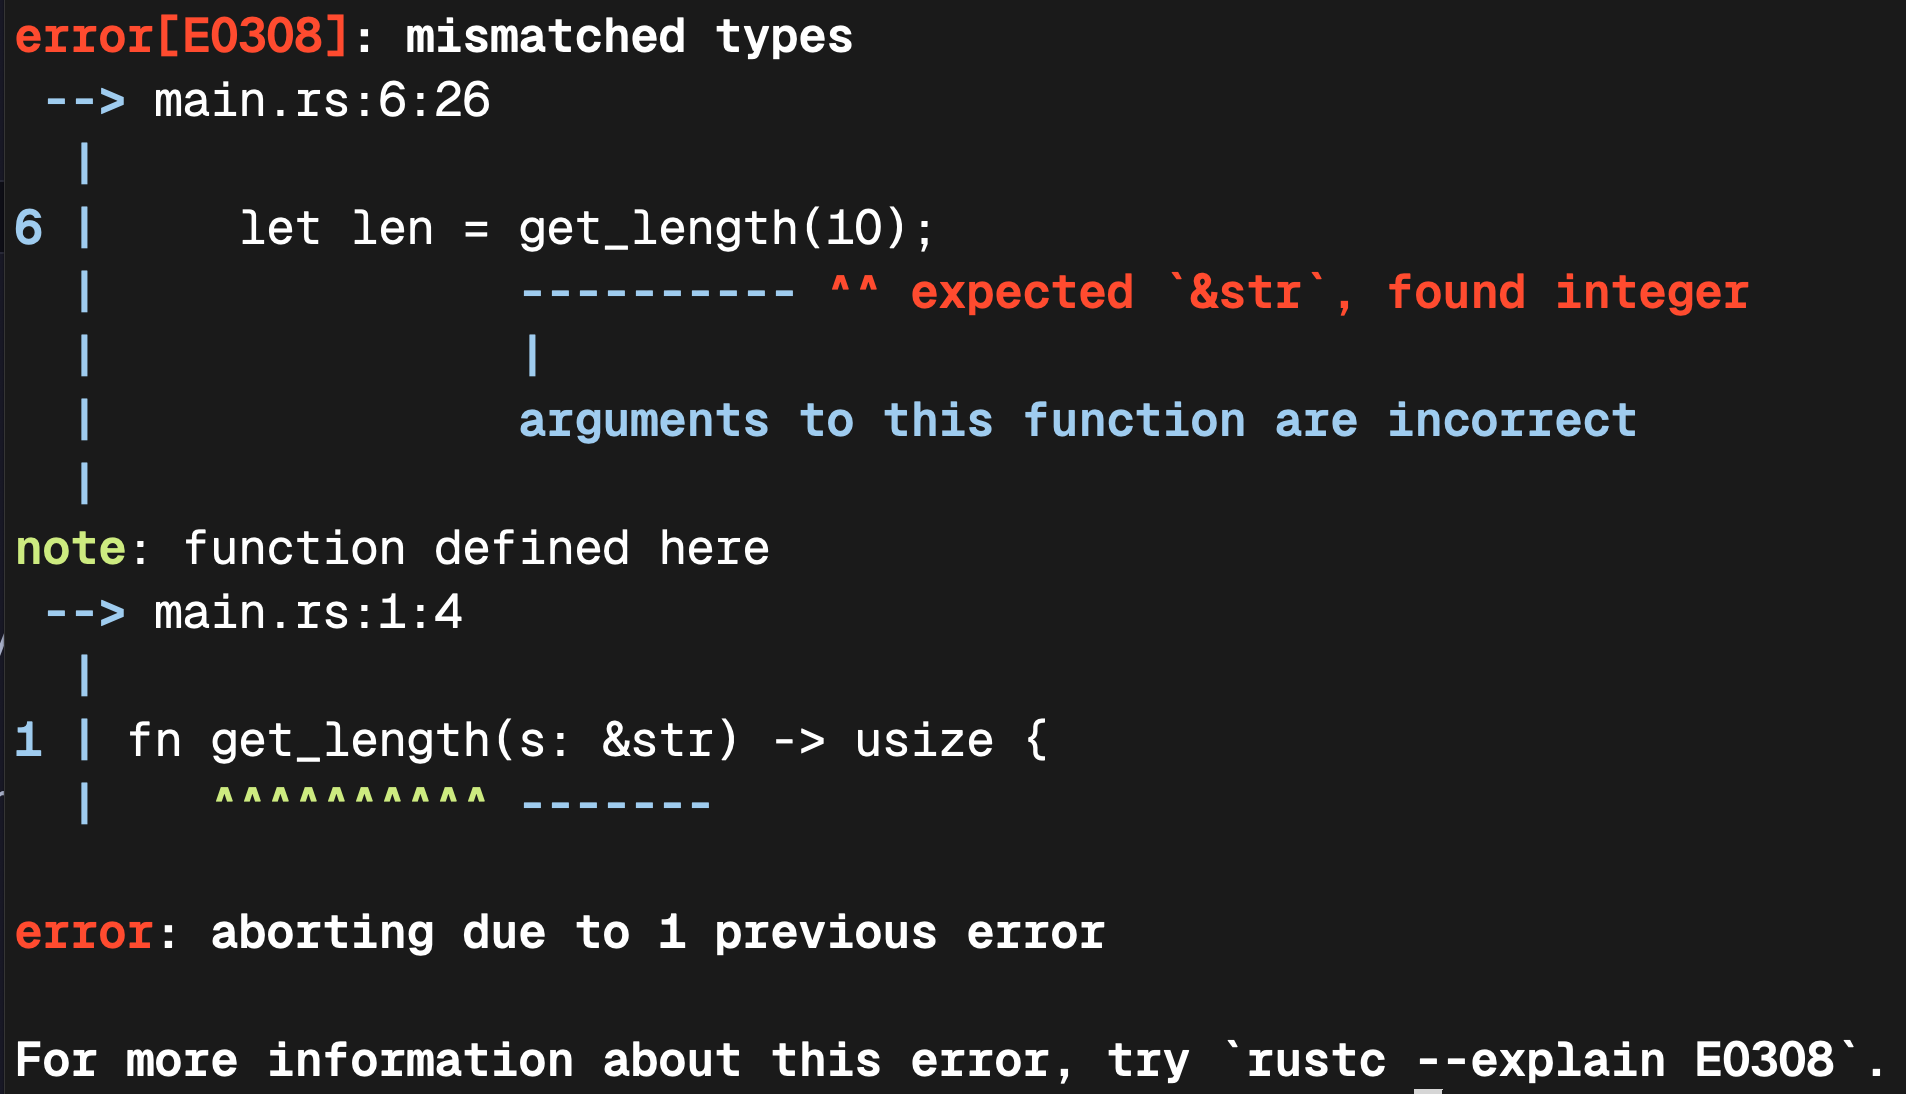Click the "fn" keyword in the function signature
1906x1094 pixels.
[x=154, y=741]
